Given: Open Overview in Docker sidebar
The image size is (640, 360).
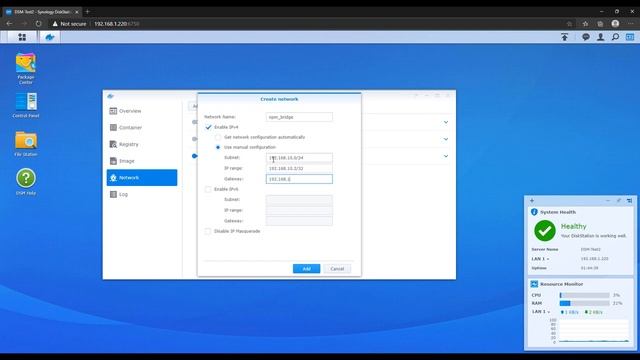Looking at the screenshot, I should [142, 111].
